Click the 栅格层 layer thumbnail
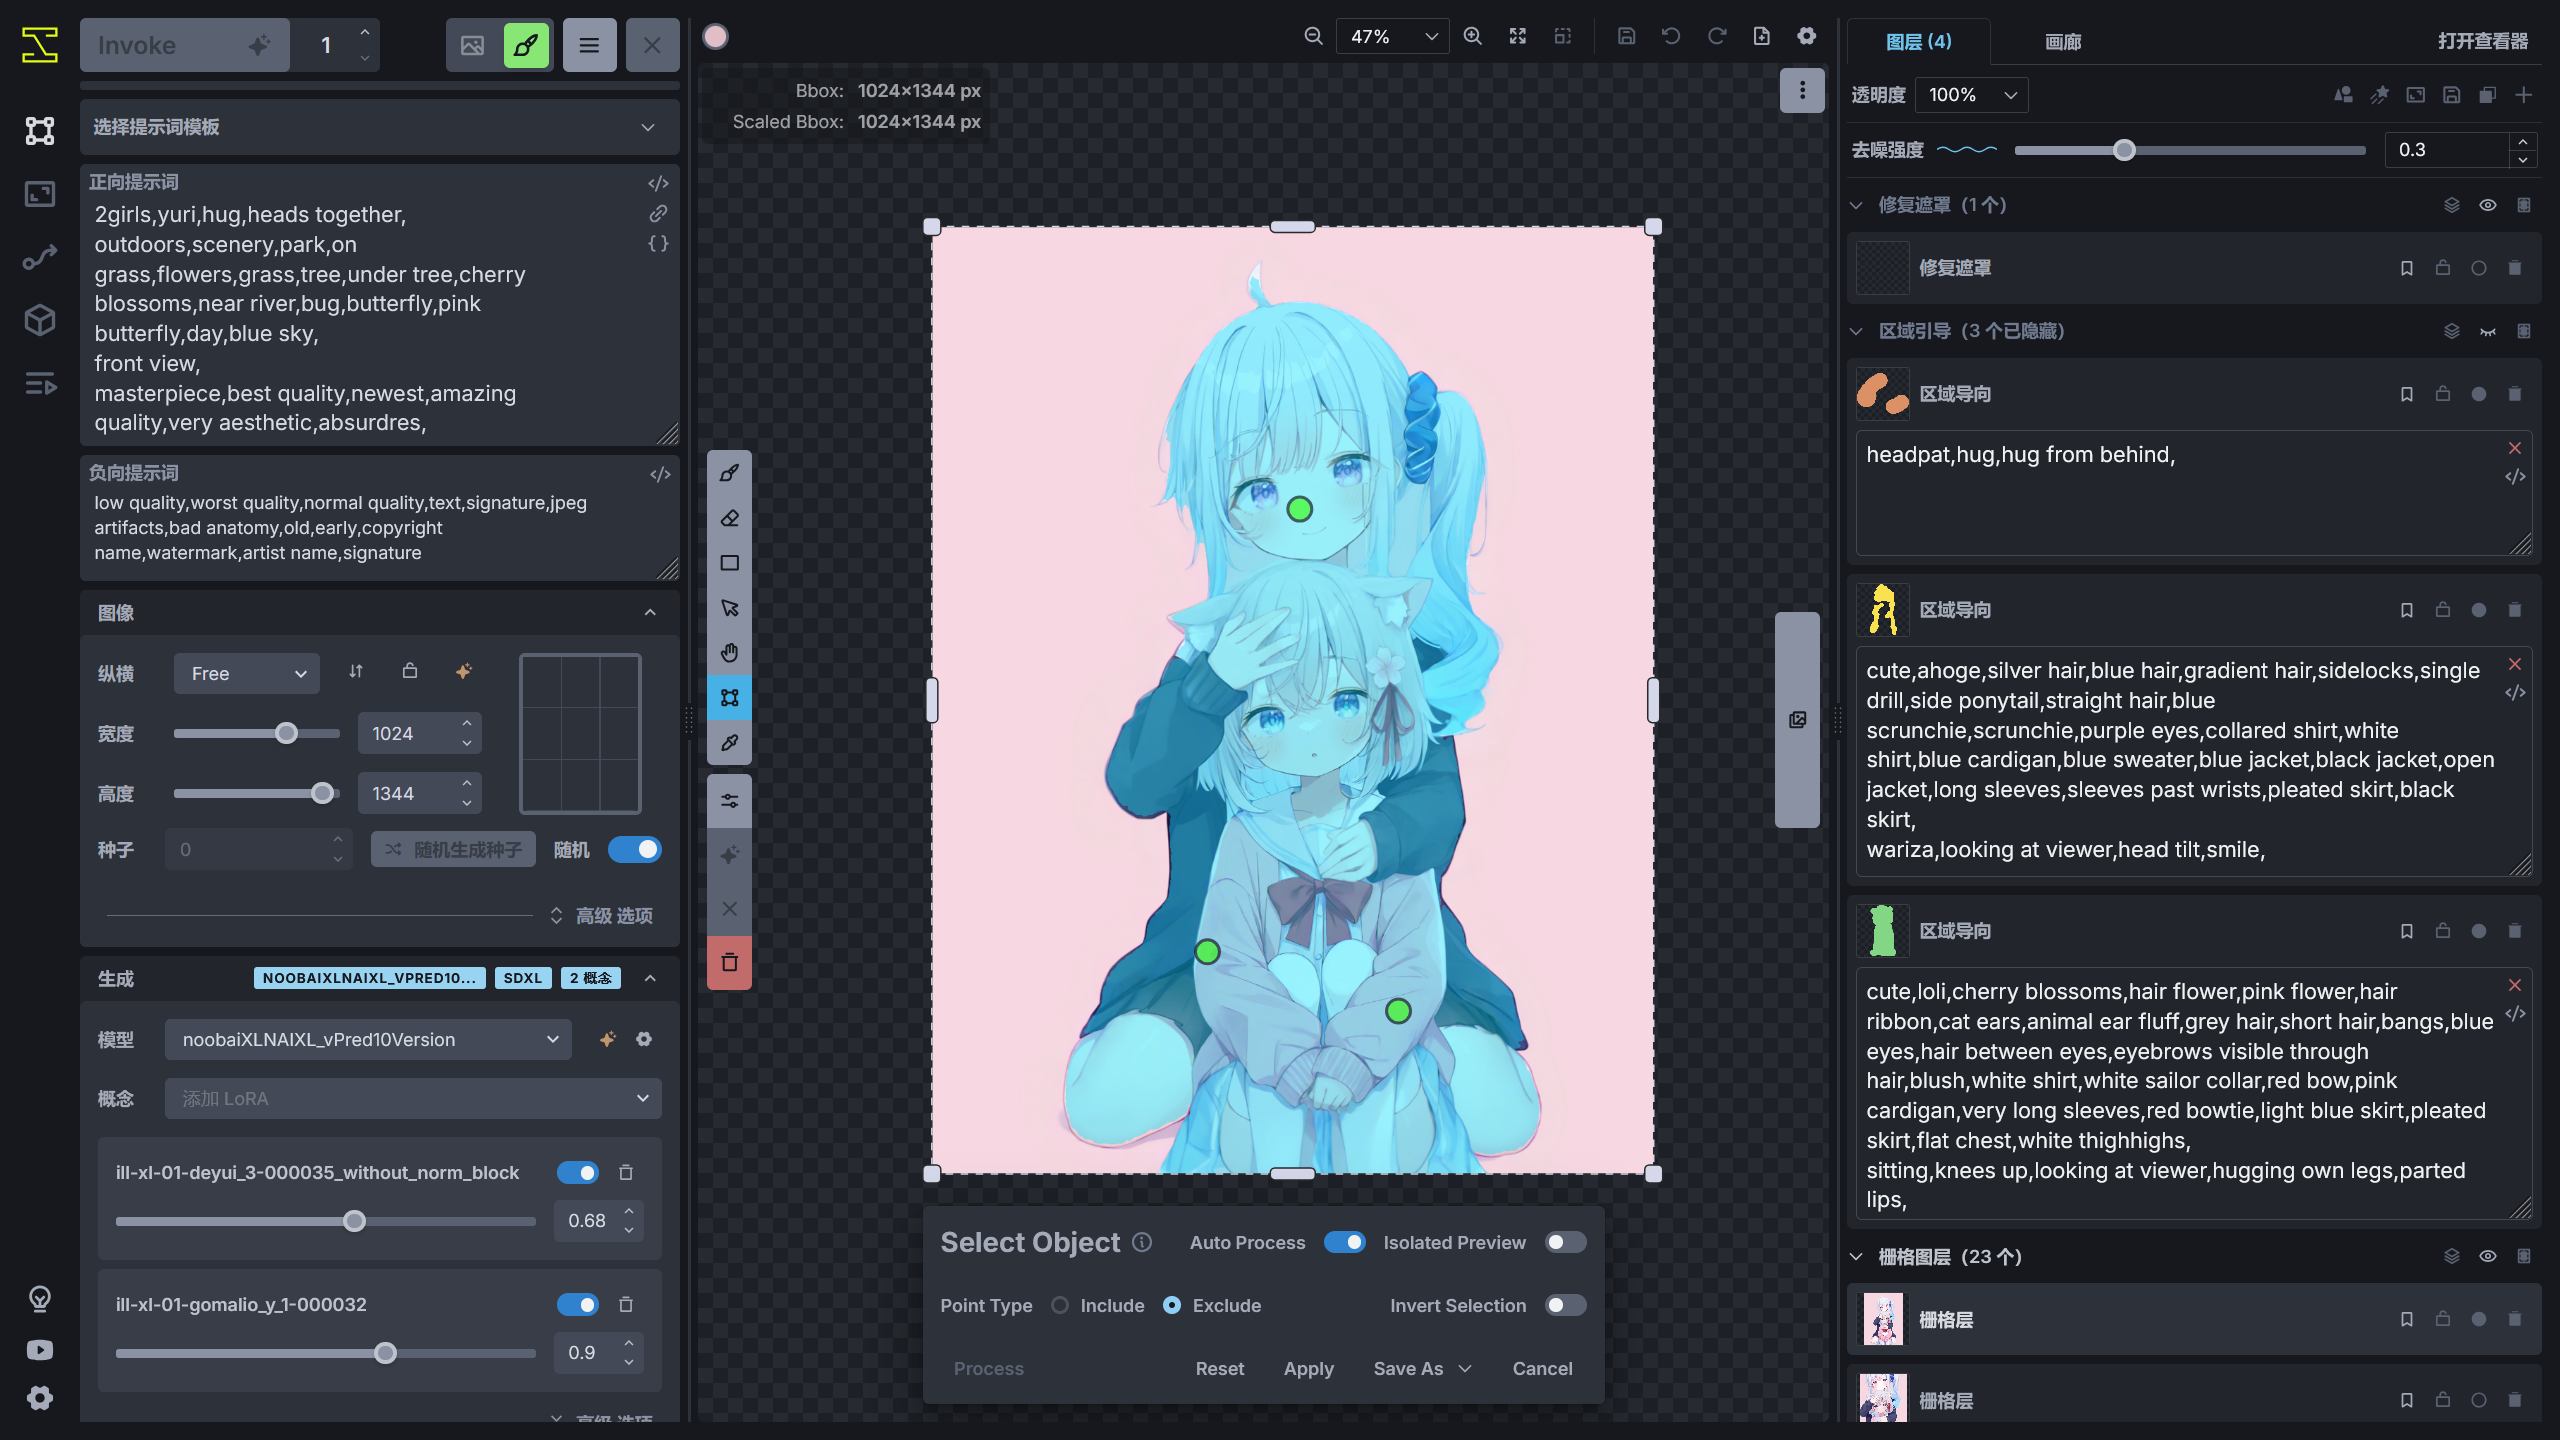This screenshot has height=1440, width=2560. [1882, 1319]
